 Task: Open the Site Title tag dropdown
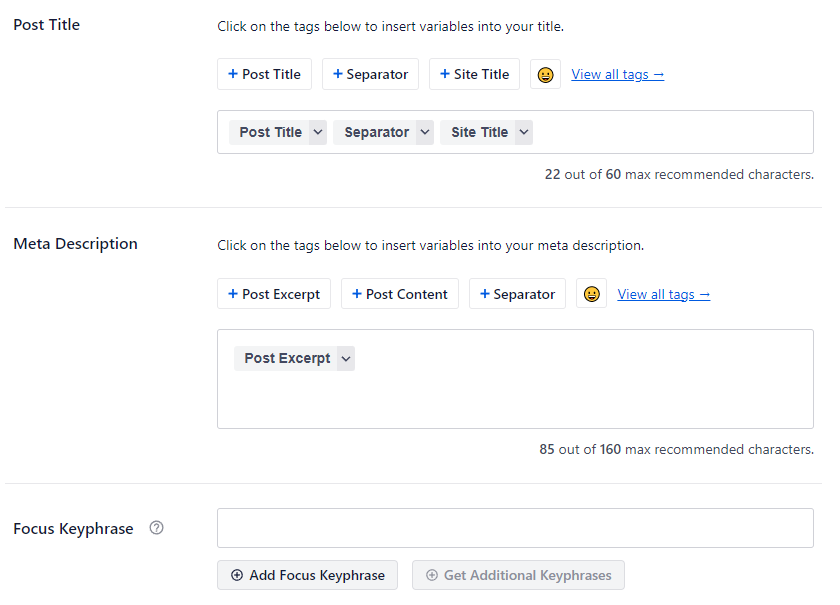pyautogui.click(x=524, y=131)
